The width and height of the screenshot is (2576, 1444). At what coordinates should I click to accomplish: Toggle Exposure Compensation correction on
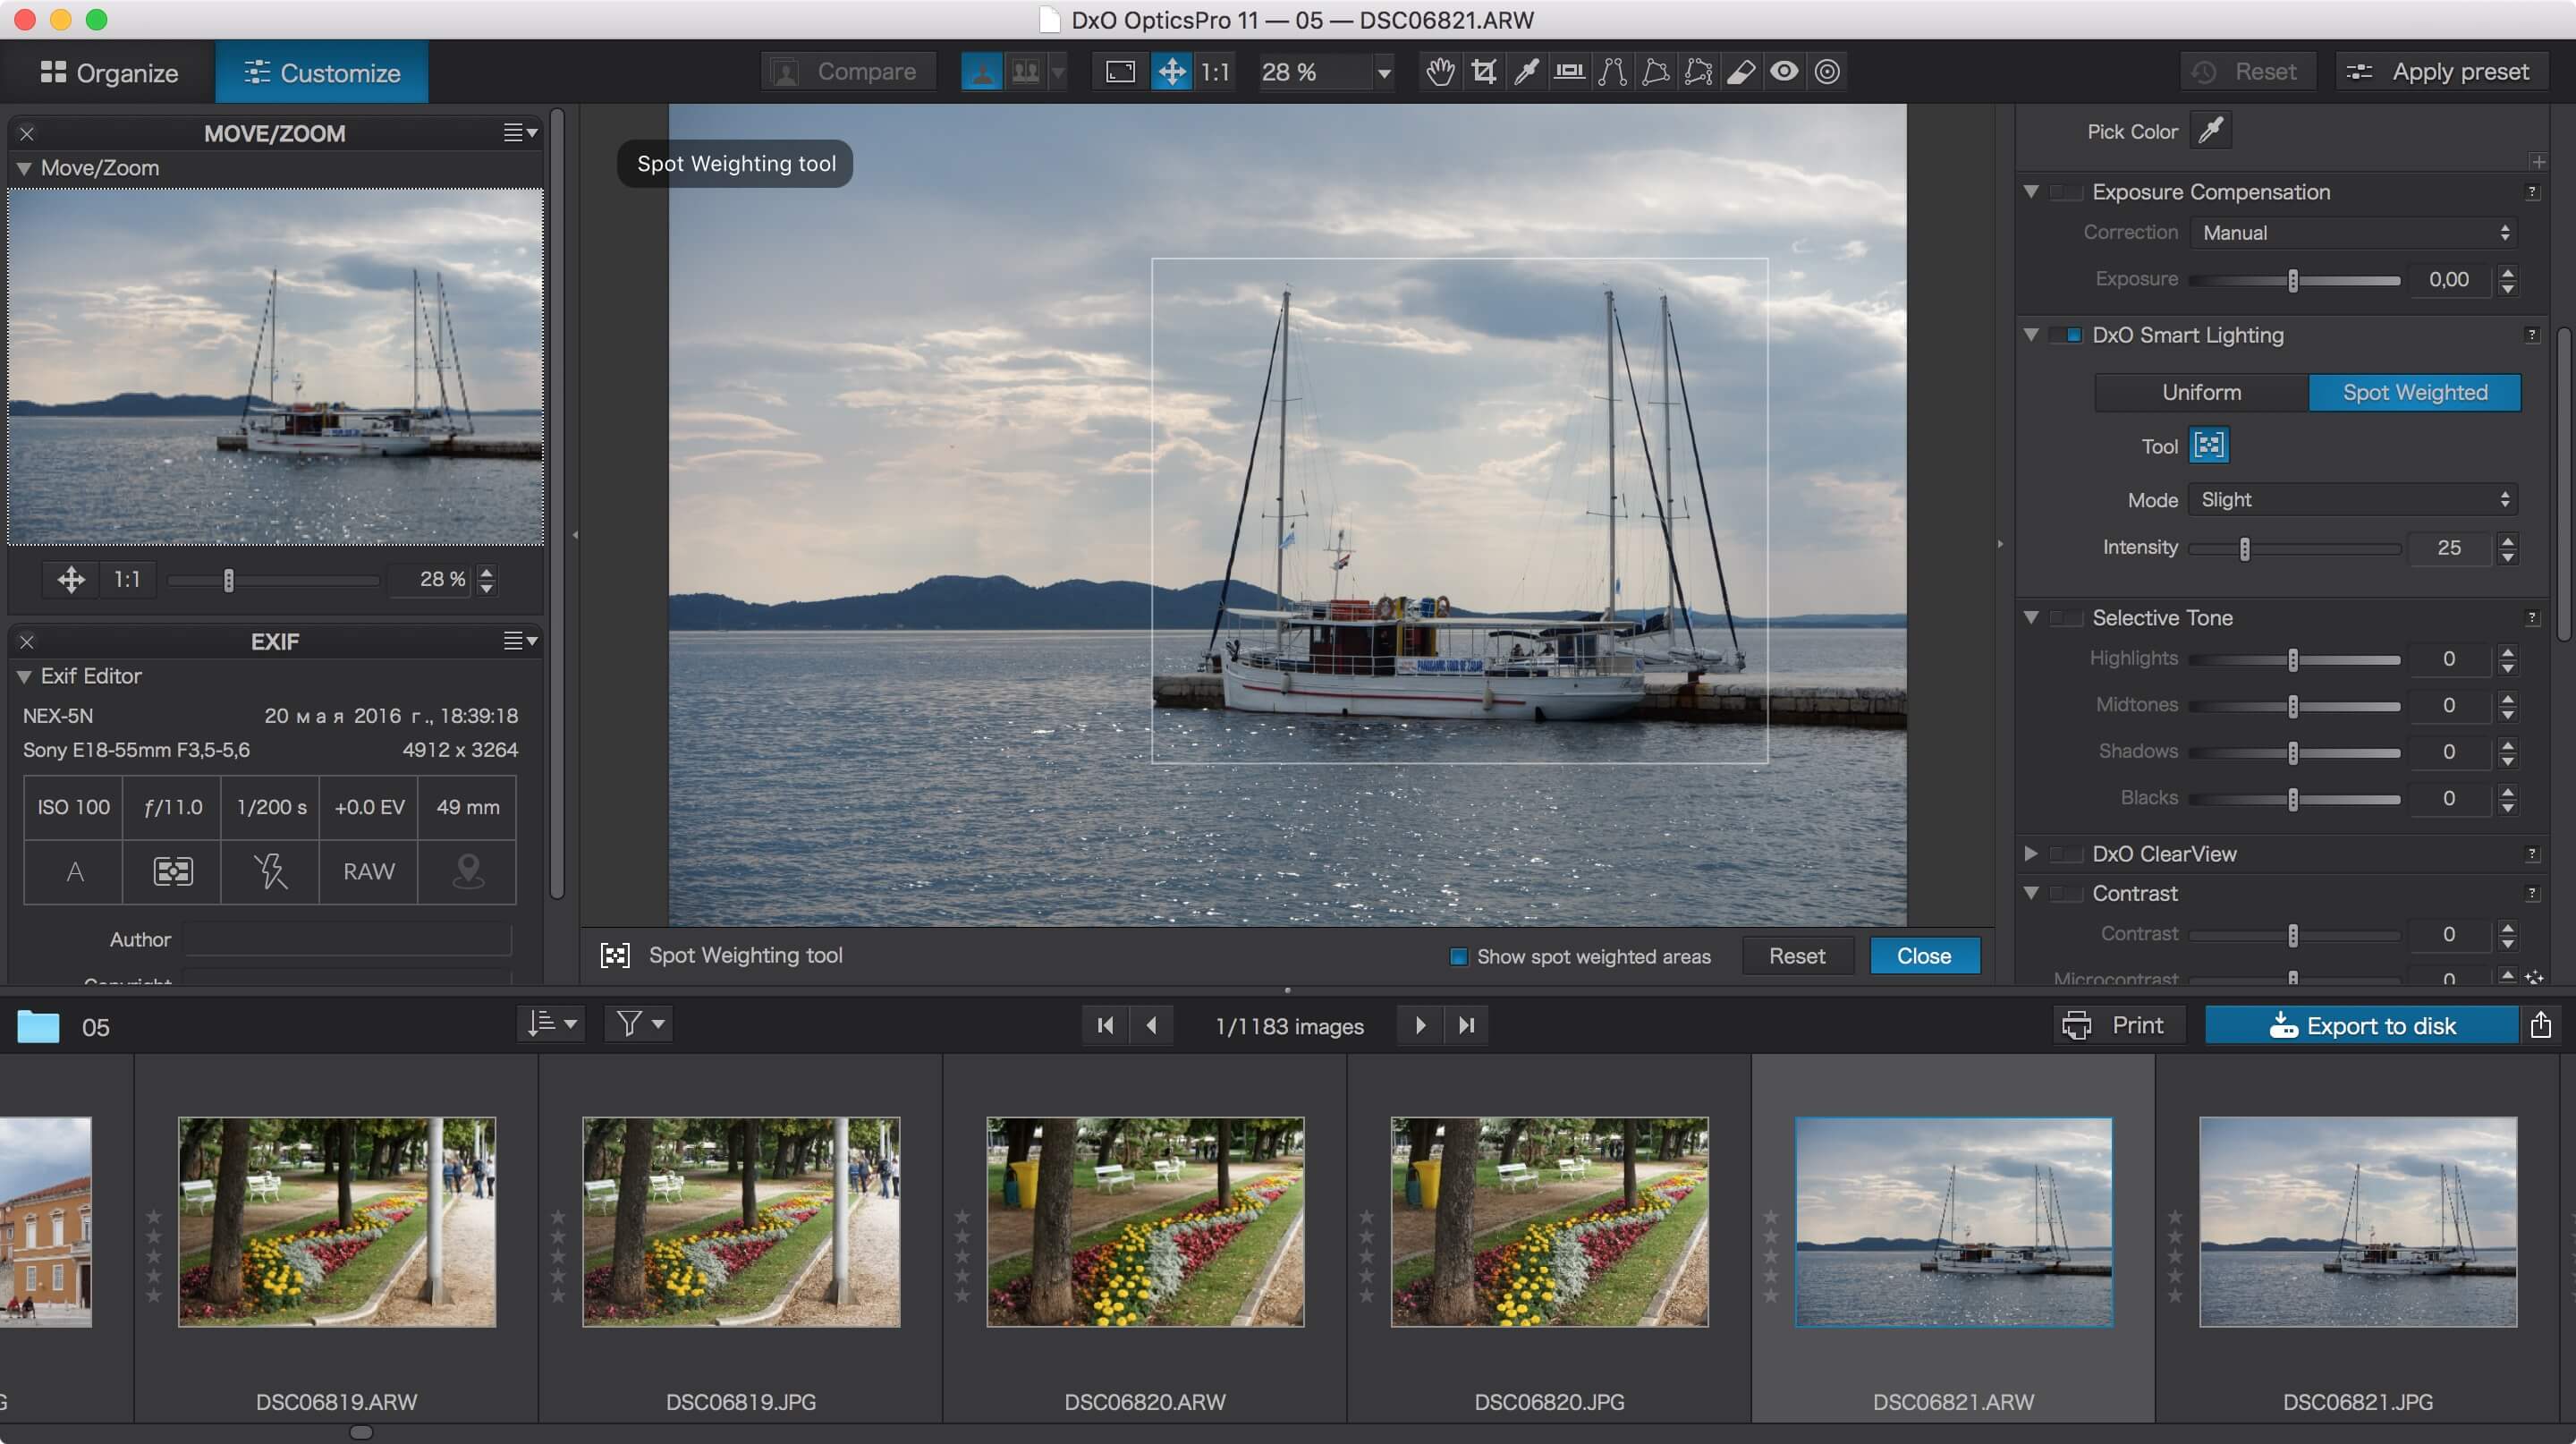click(2067, 192)
